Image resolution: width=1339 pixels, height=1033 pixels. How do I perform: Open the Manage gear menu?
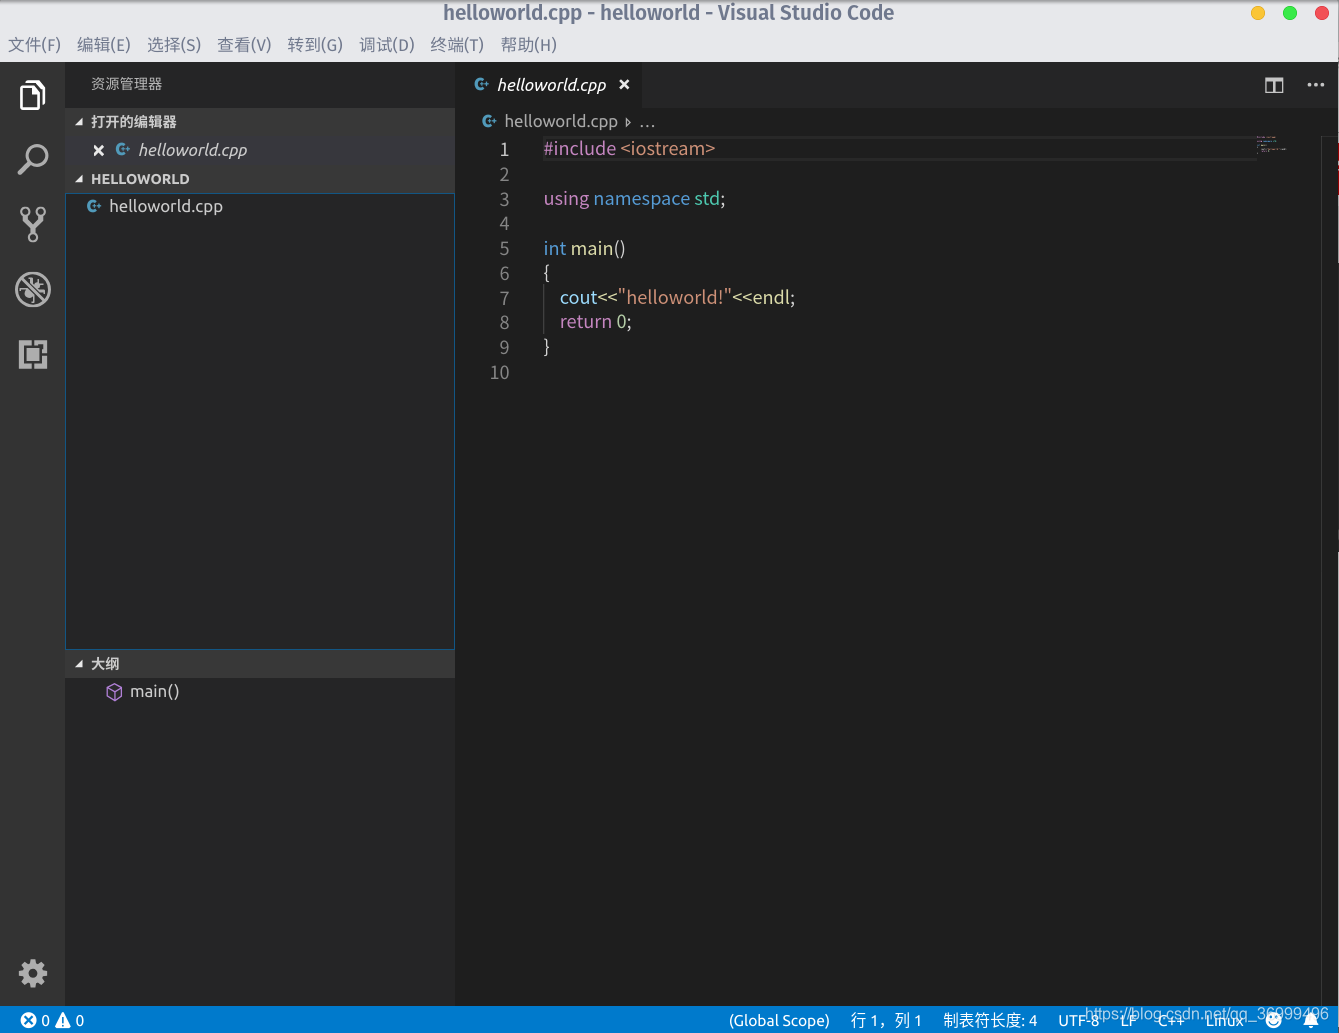[32, 973]
